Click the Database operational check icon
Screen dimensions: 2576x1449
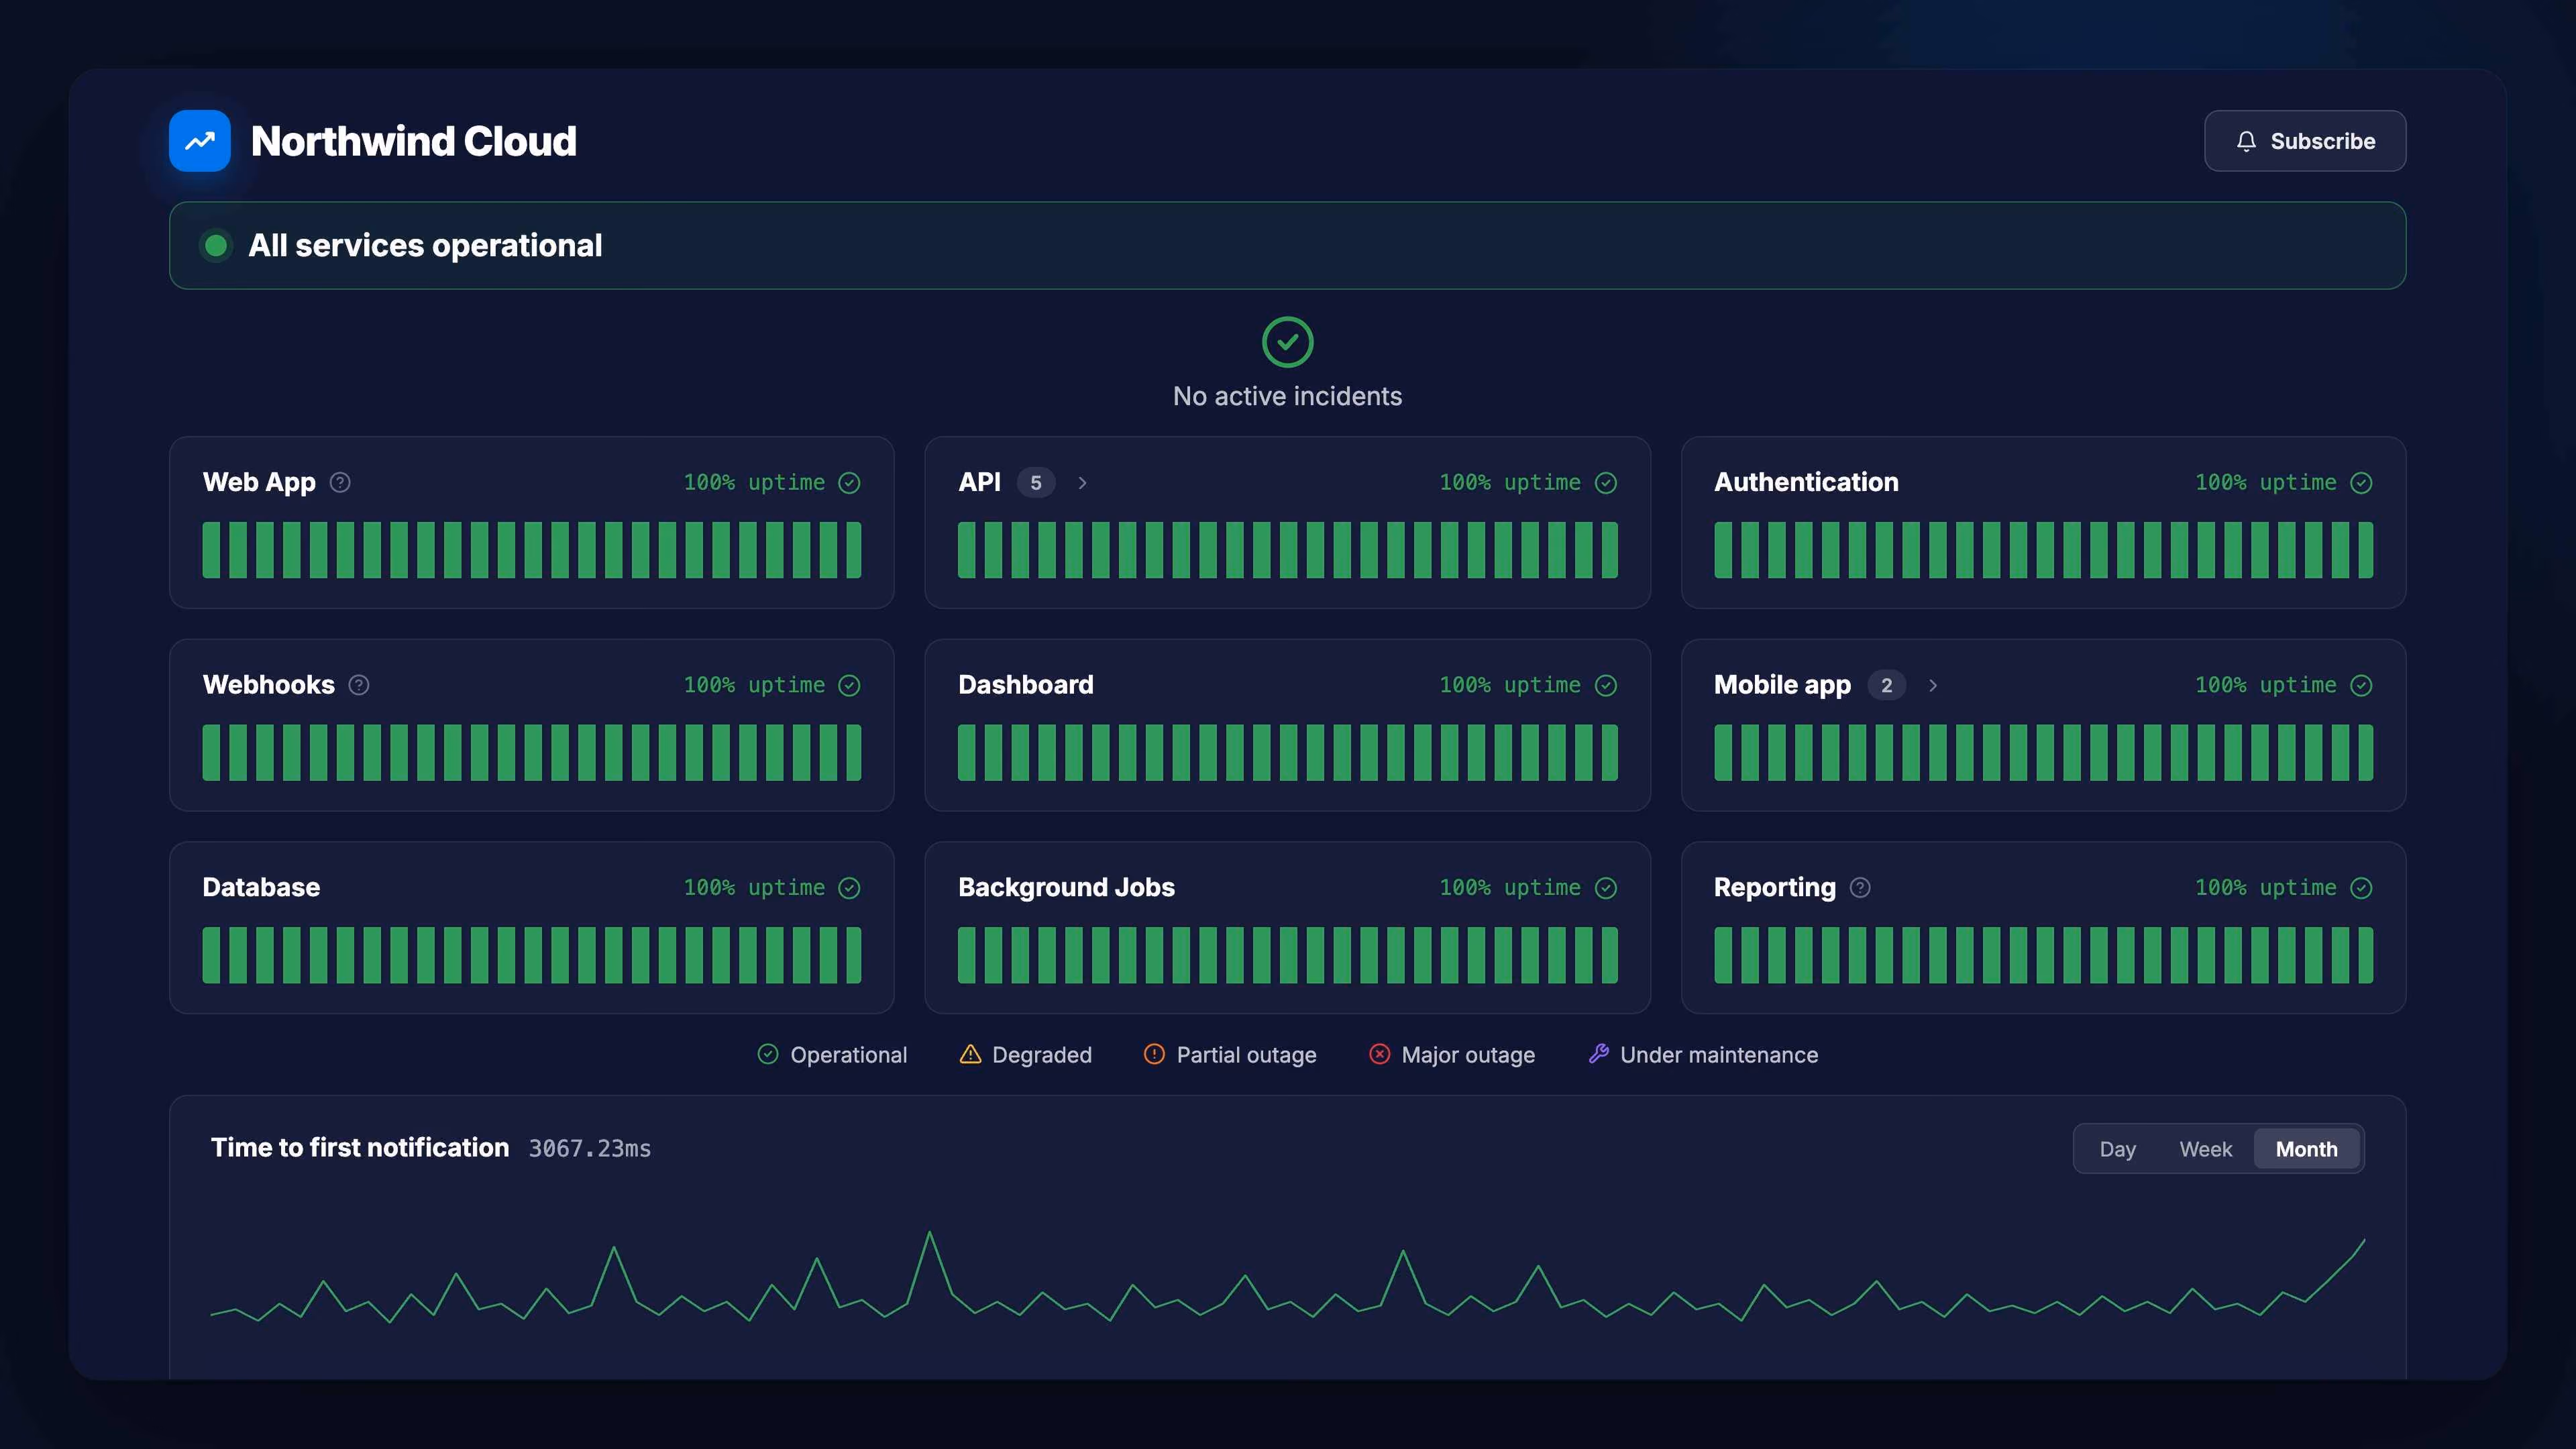point(850,888)
